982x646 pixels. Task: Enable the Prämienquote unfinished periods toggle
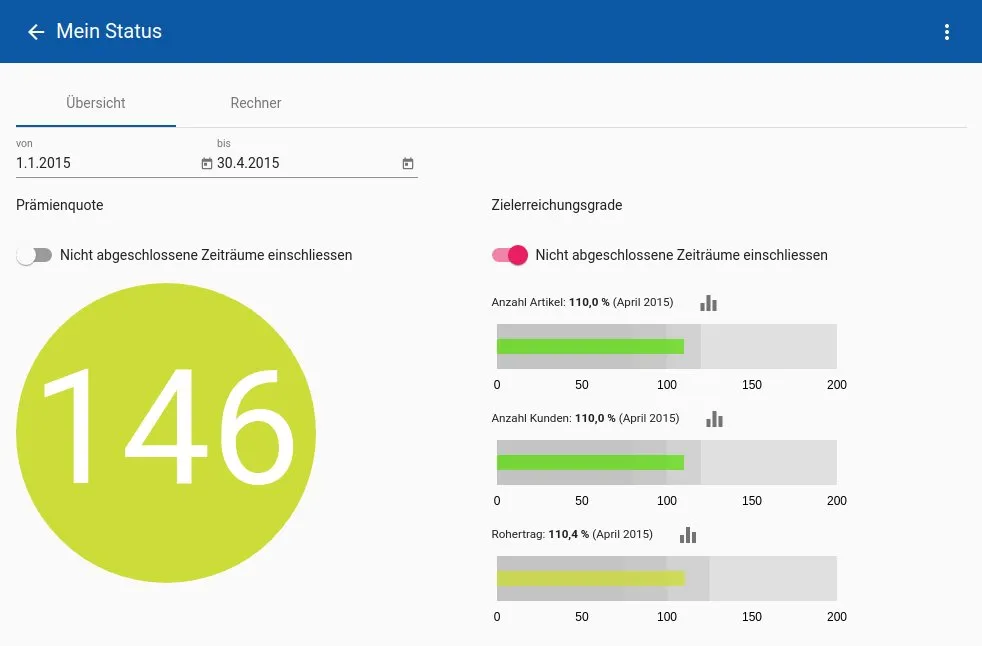point(35,255)
